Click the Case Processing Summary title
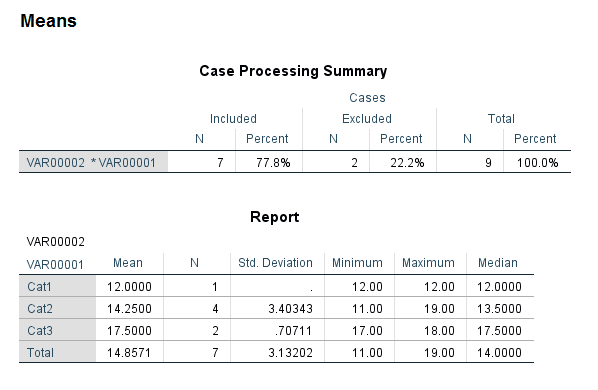Screen dimensions: 598x390 pos(293,71)
